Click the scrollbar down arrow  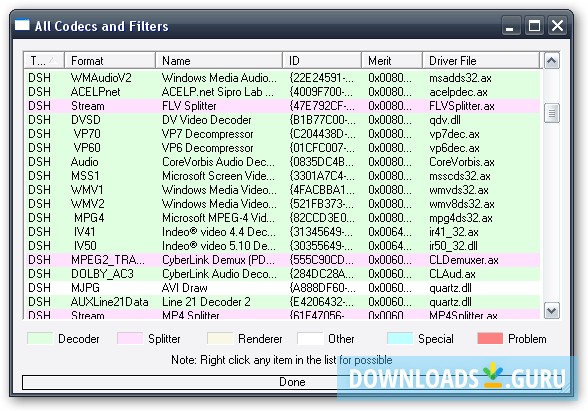[551, 310]
